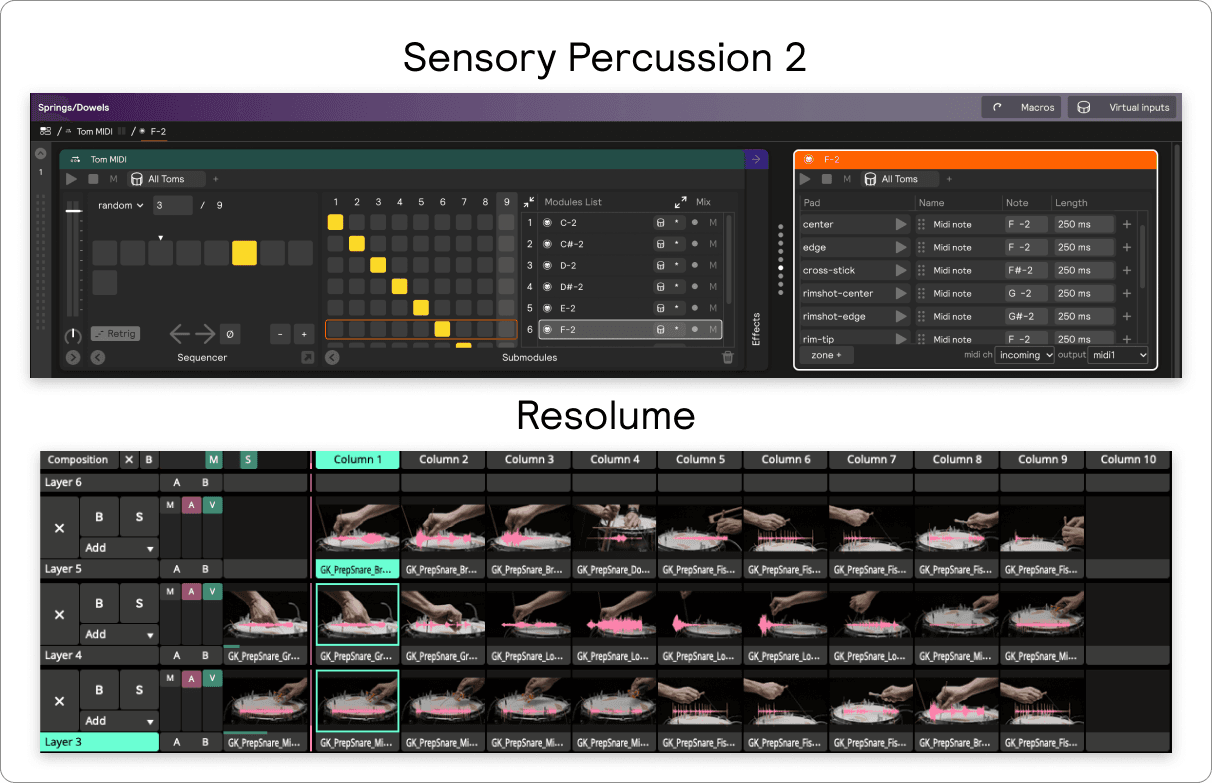Click the purple arrow on the Tom MIDI header
1212x783 pixels.
755,159
